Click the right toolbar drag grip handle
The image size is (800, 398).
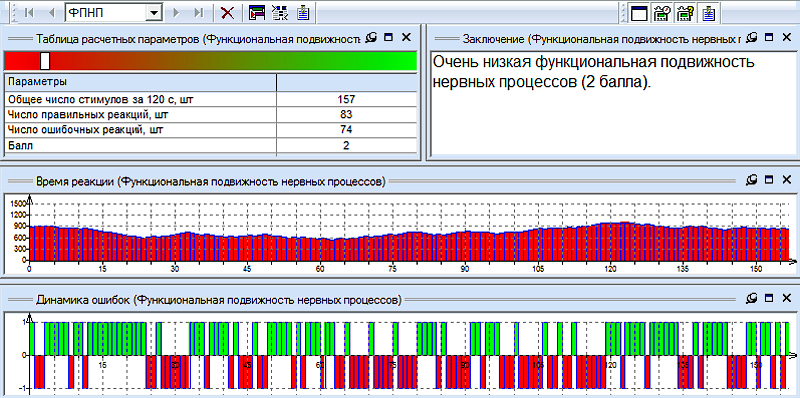pyautogui.click(x=623, y=13)
